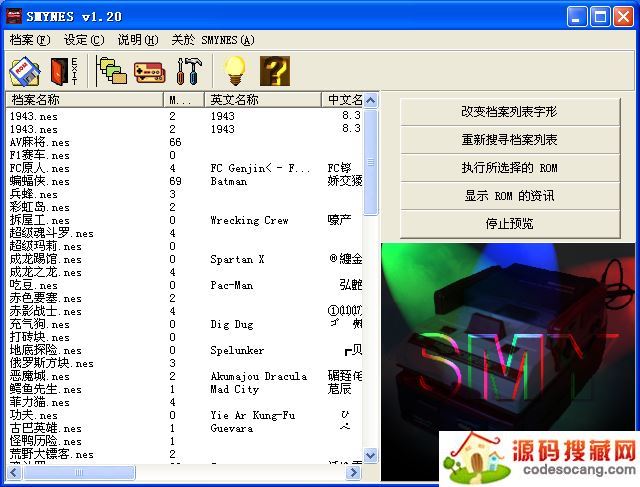The height and width of the screenshot is (487, 640).
Task: Click the folders directory icon in toolbar
Action: 111,71
